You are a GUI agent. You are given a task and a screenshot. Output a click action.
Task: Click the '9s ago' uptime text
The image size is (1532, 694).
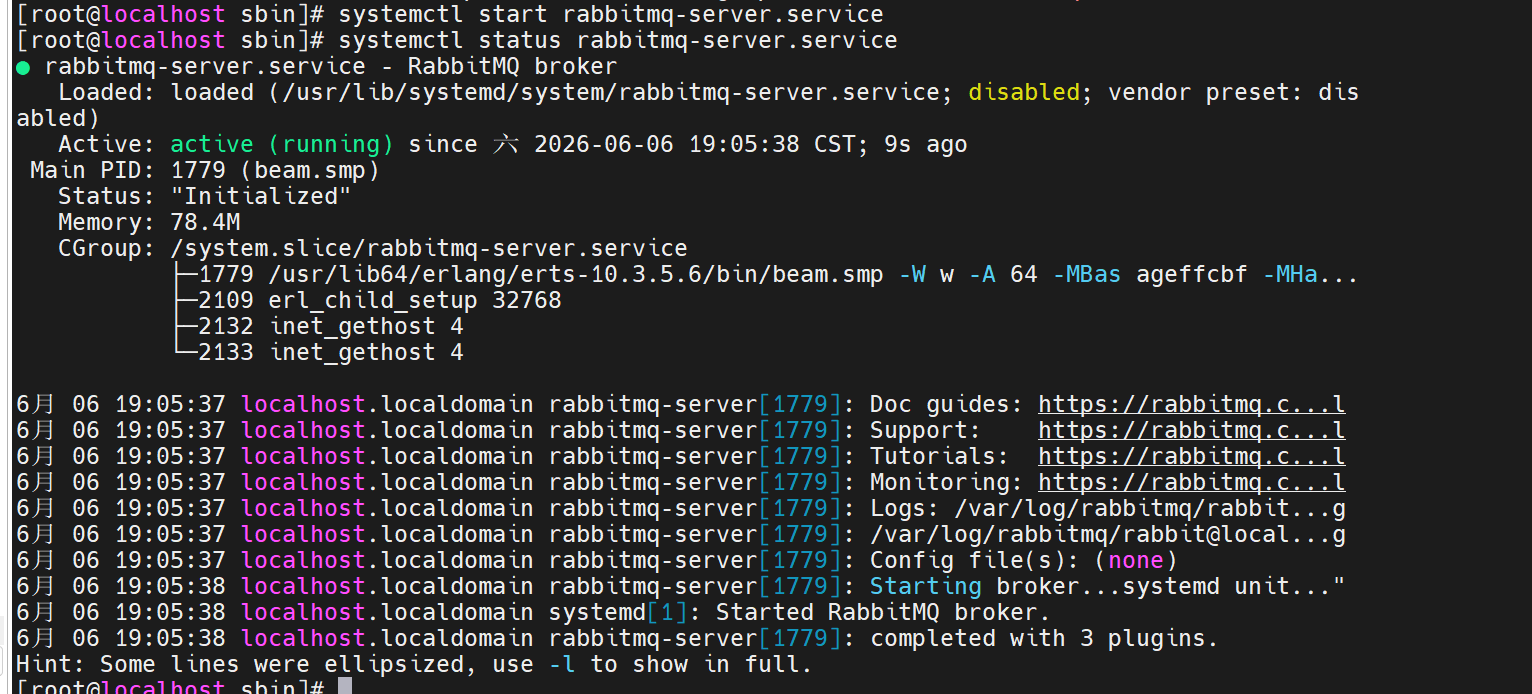(x=926, y=145)
